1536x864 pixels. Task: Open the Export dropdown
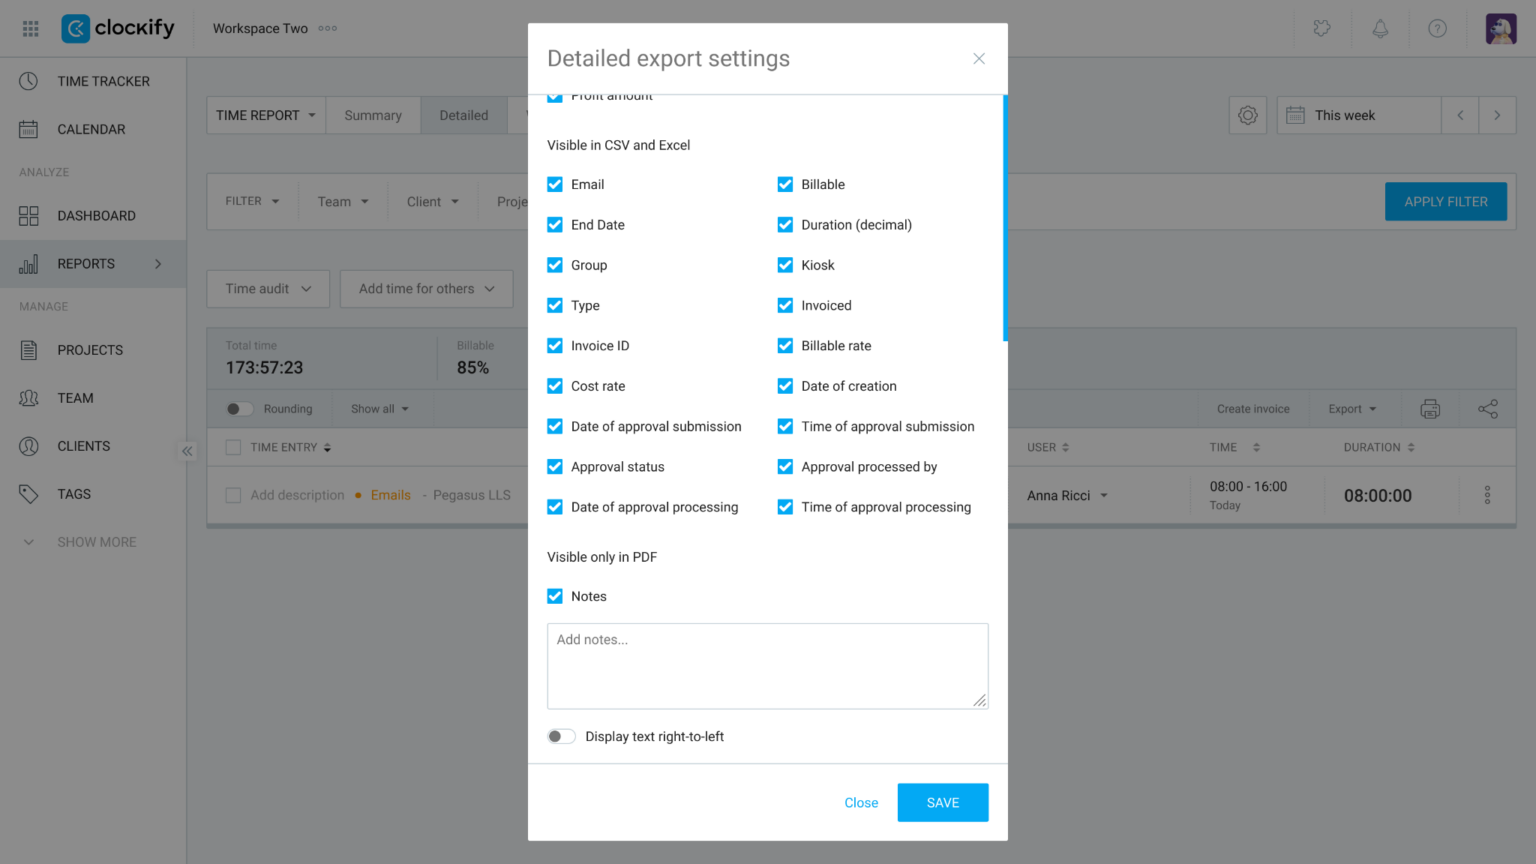[x=1352, y=409]
